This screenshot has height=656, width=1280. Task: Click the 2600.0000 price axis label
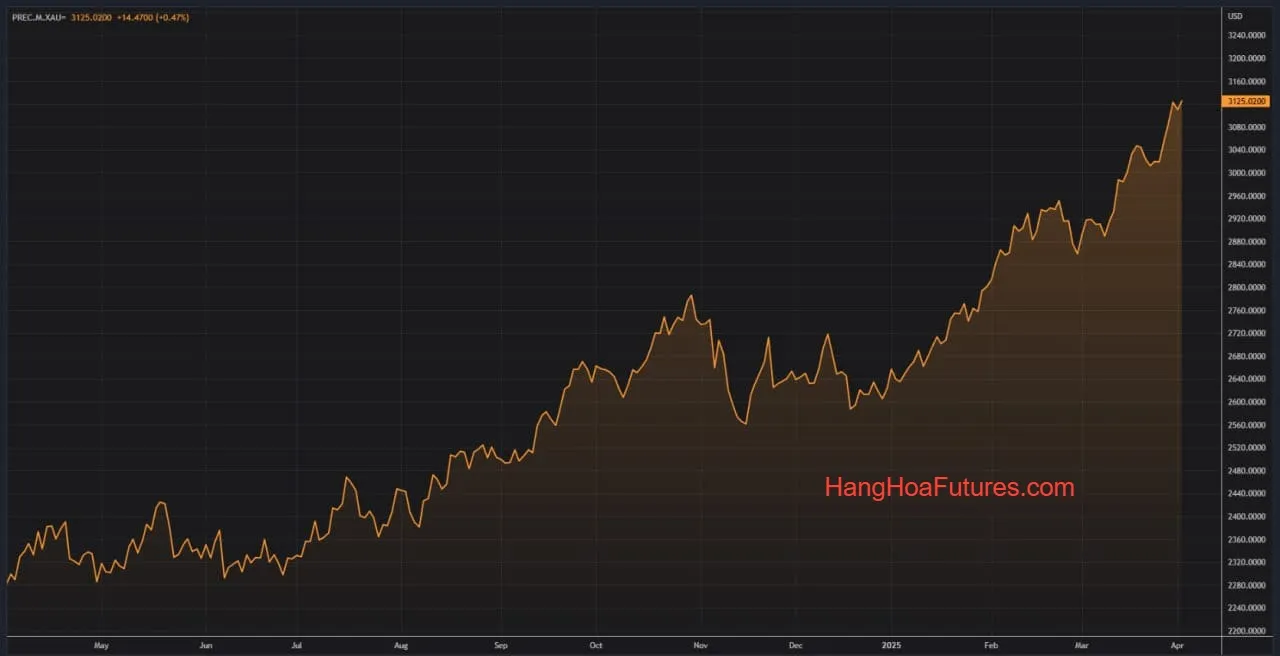pyautogui.click(x=1246, y=402)
